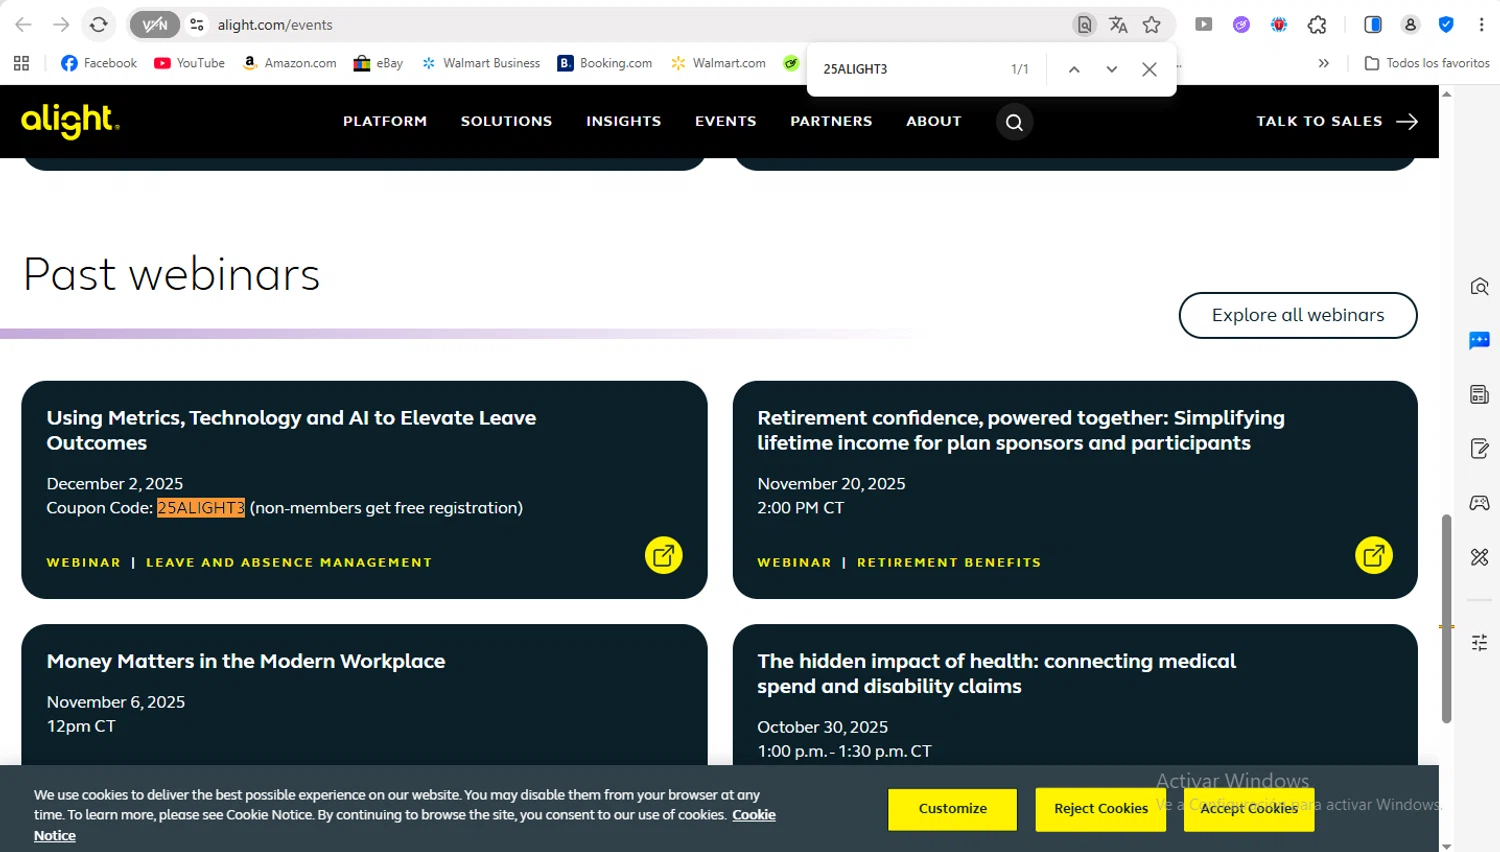Open the sidebar blue chat icon
Screen dimensions: 1500x852
click(x=1480, y=341)
